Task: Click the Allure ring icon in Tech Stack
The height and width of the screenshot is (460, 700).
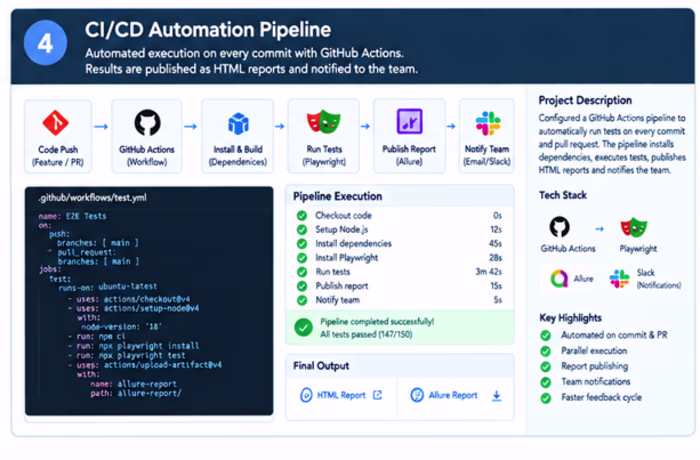Action: tap(558, 279)
